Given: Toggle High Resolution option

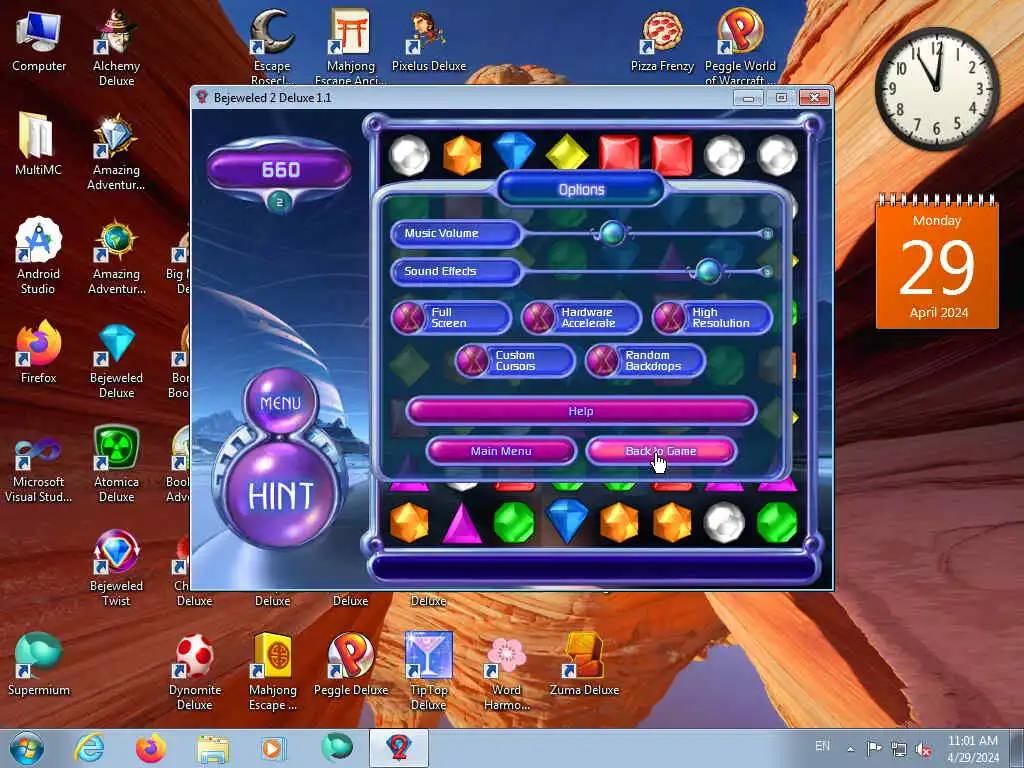Looking at the screenshot, I should pyautogui.click(x=712, y=317).
